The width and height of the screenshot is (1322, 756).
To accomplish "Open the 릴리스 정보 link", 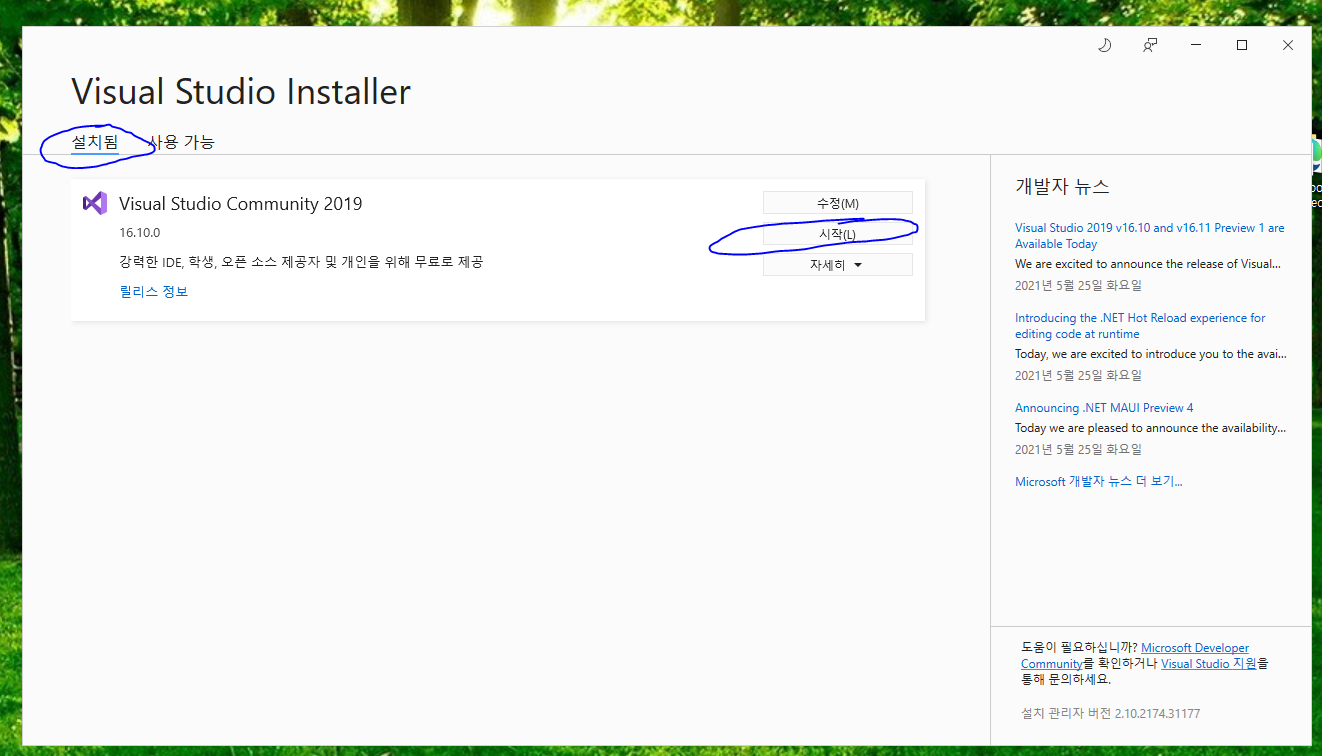I will point(154,291).
